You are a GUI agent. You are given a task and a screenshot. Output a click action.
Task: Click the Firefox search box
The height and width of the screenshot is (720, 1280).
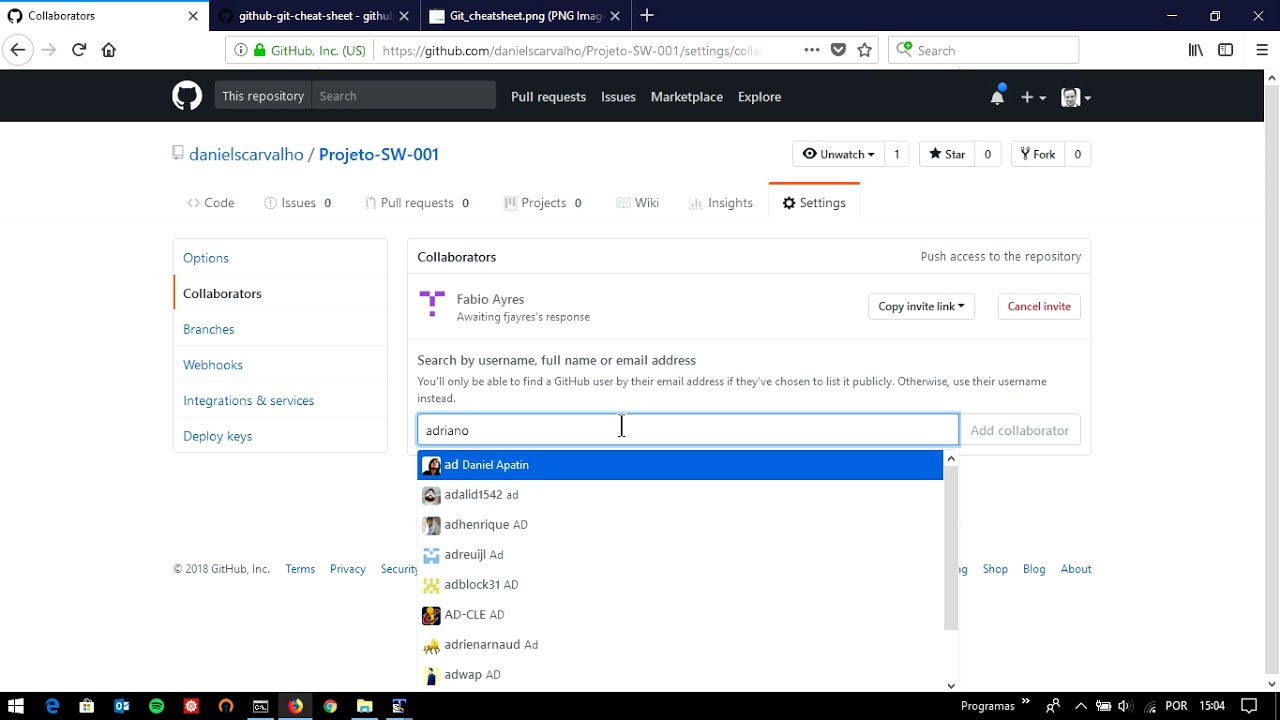(984, 50)
